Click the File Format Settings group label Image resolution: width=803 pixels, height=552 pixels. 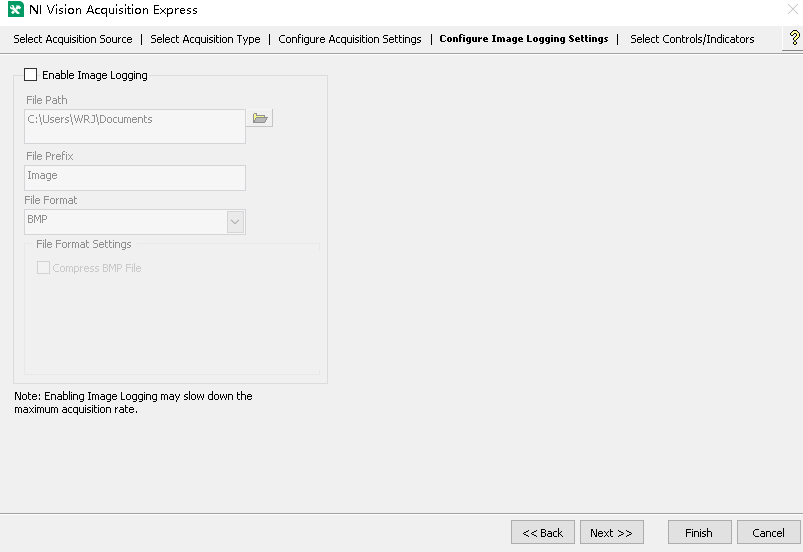[83, 244]
